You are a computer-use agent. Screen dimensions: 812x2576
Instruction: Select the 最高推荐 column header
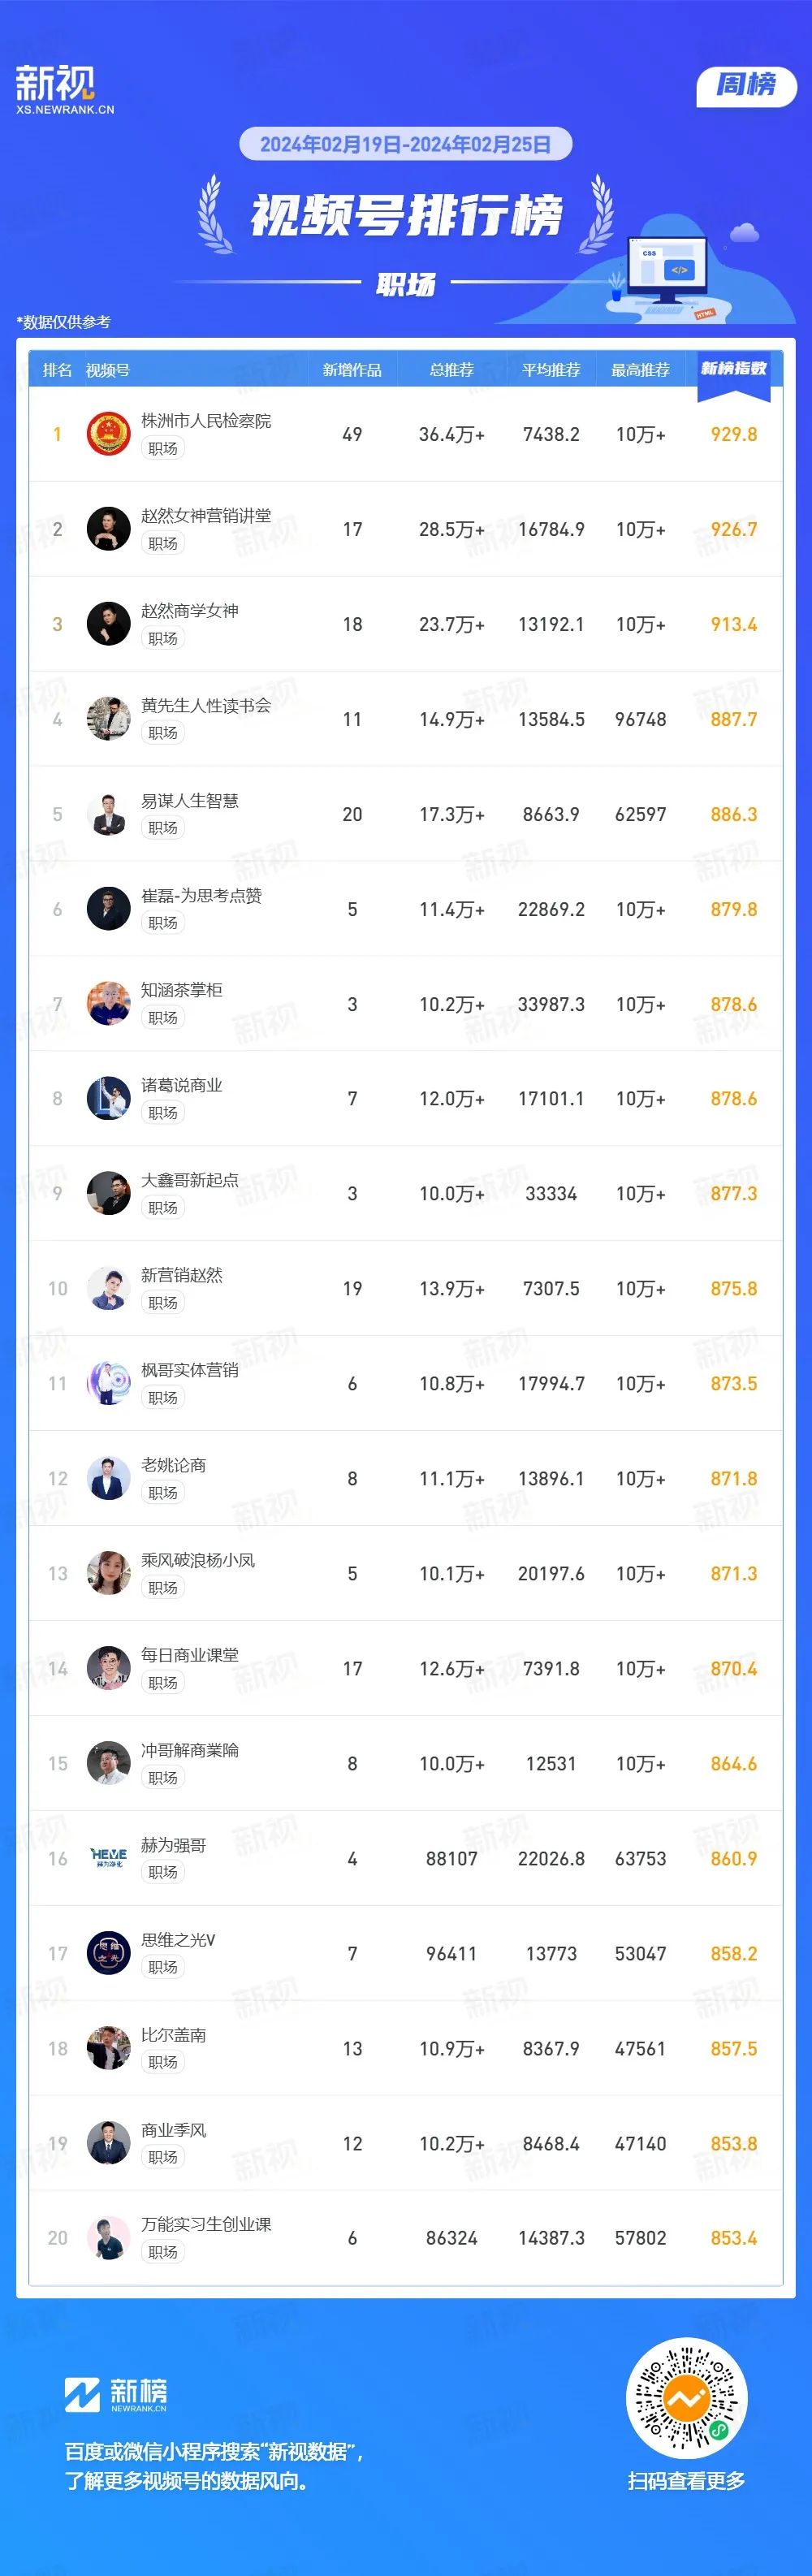click(640, 370)
